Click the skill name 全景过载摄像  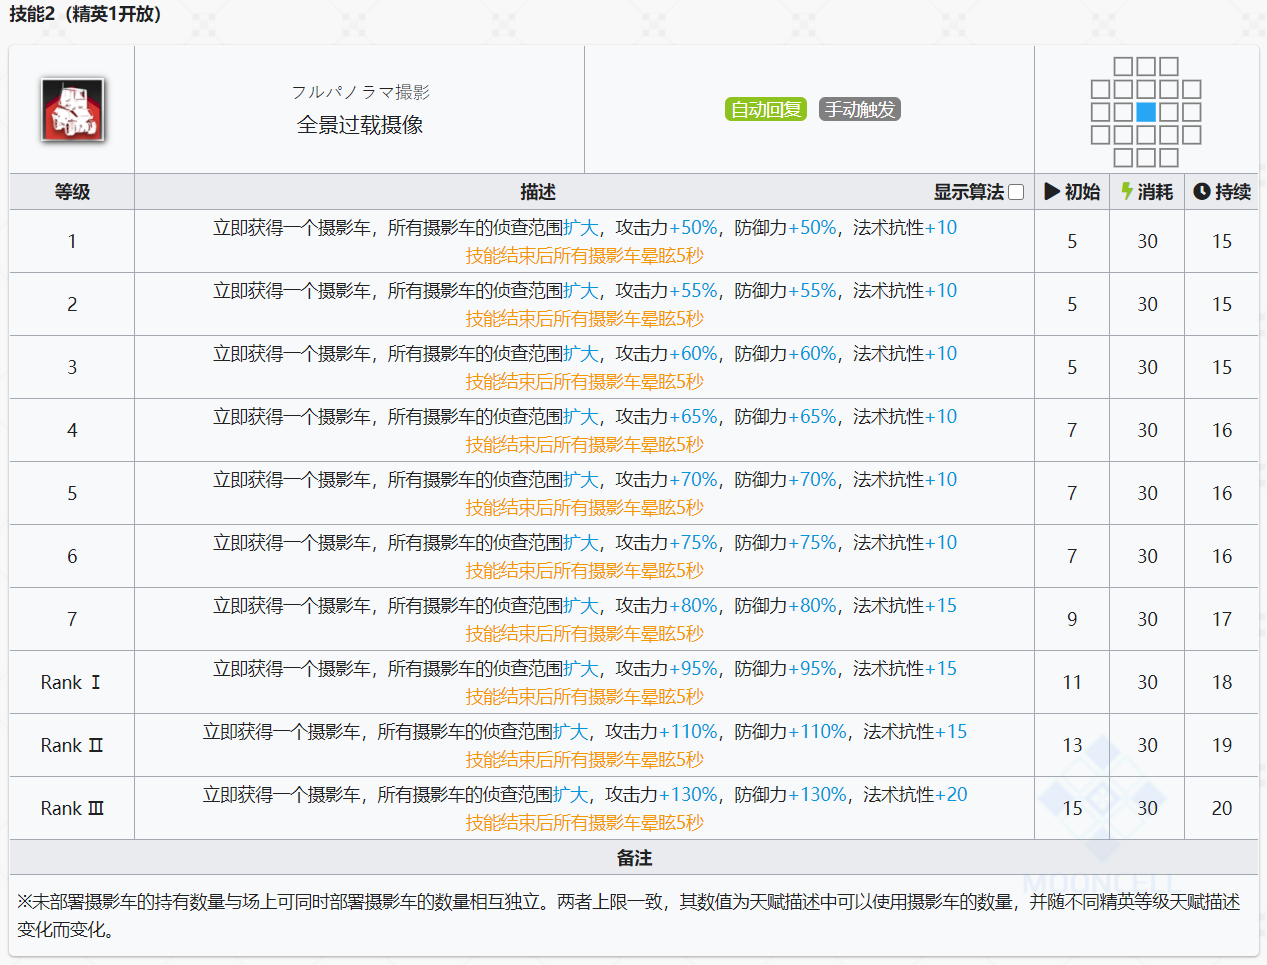pos(360,125)
